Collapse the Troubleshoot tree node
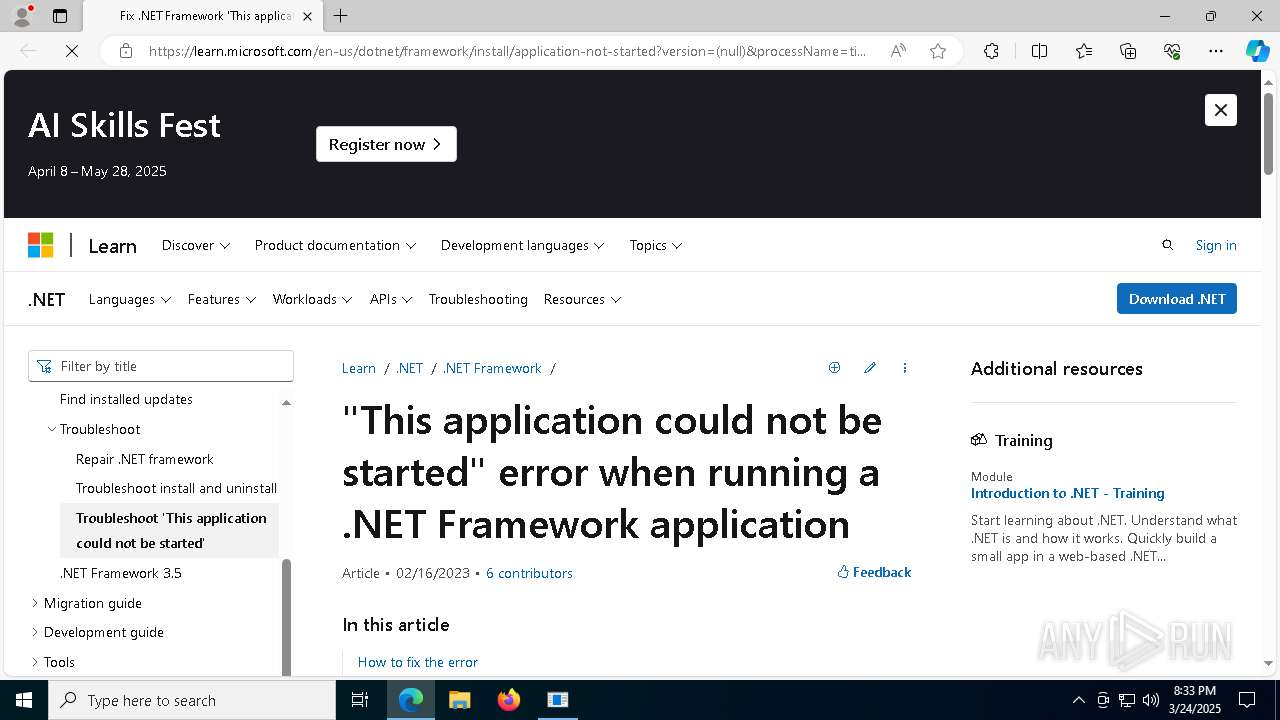 [52, 429]
